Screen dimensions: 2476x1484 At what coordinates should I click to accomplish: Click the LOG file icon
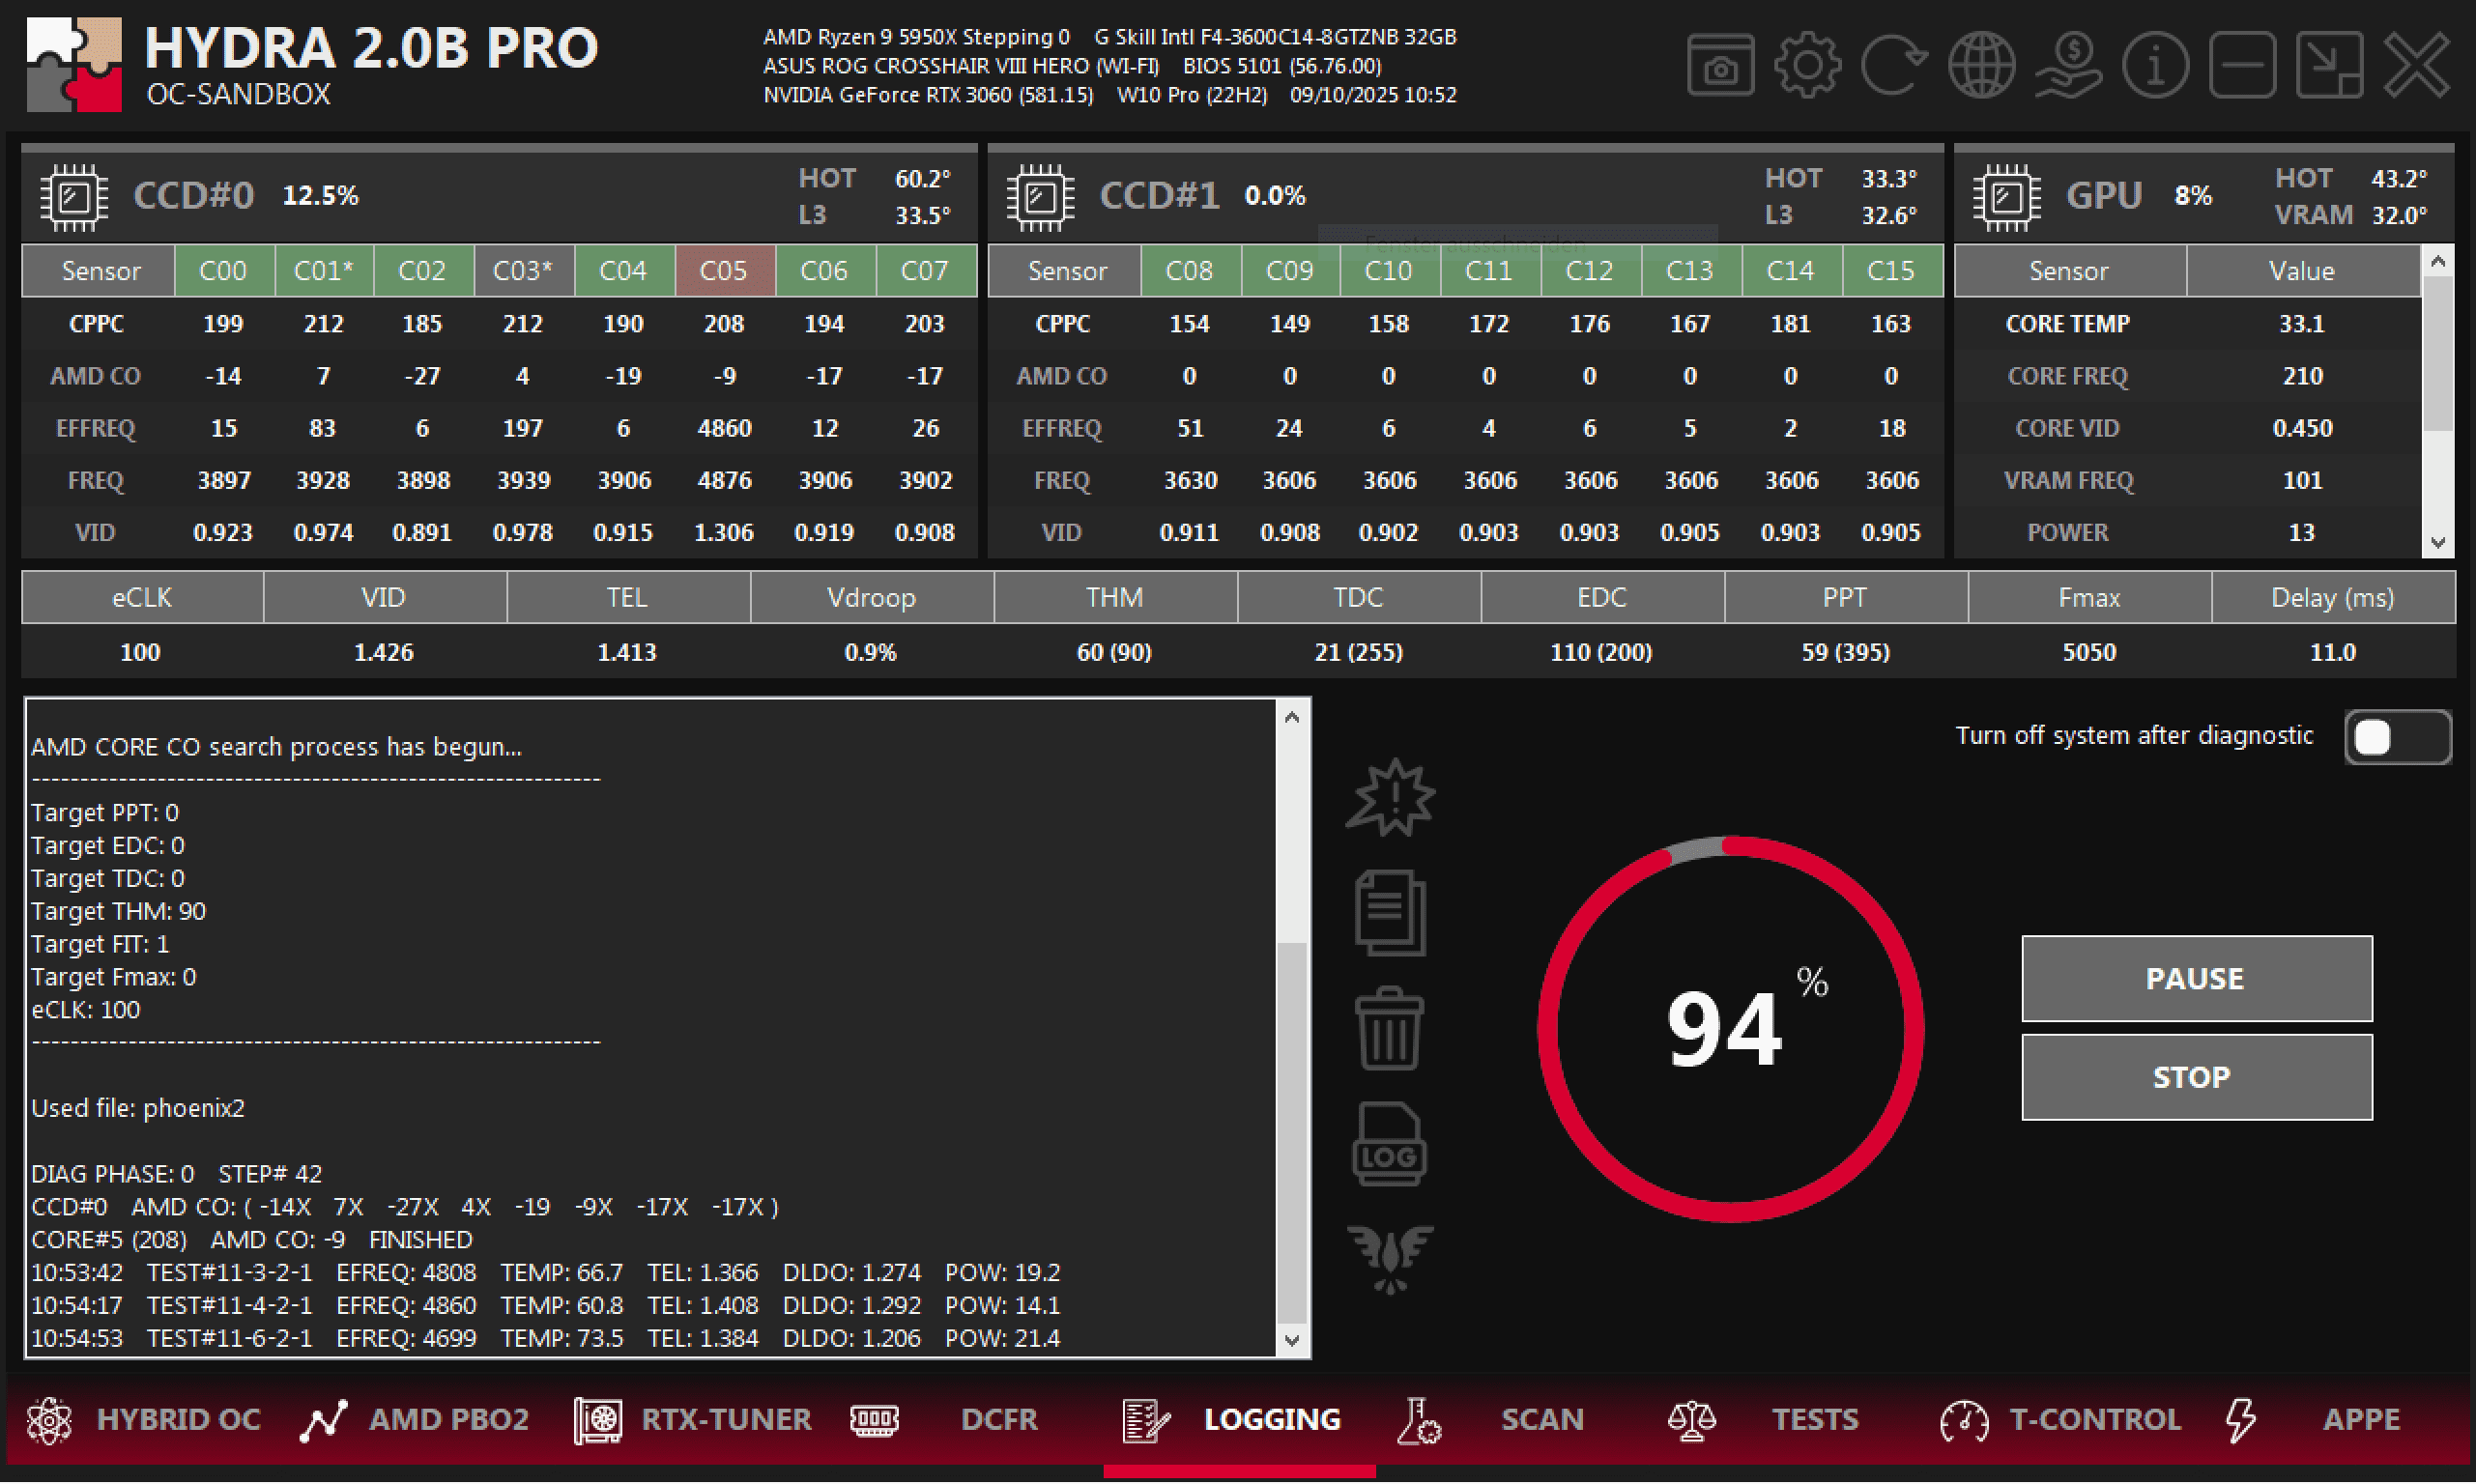coord(1390,1145)
